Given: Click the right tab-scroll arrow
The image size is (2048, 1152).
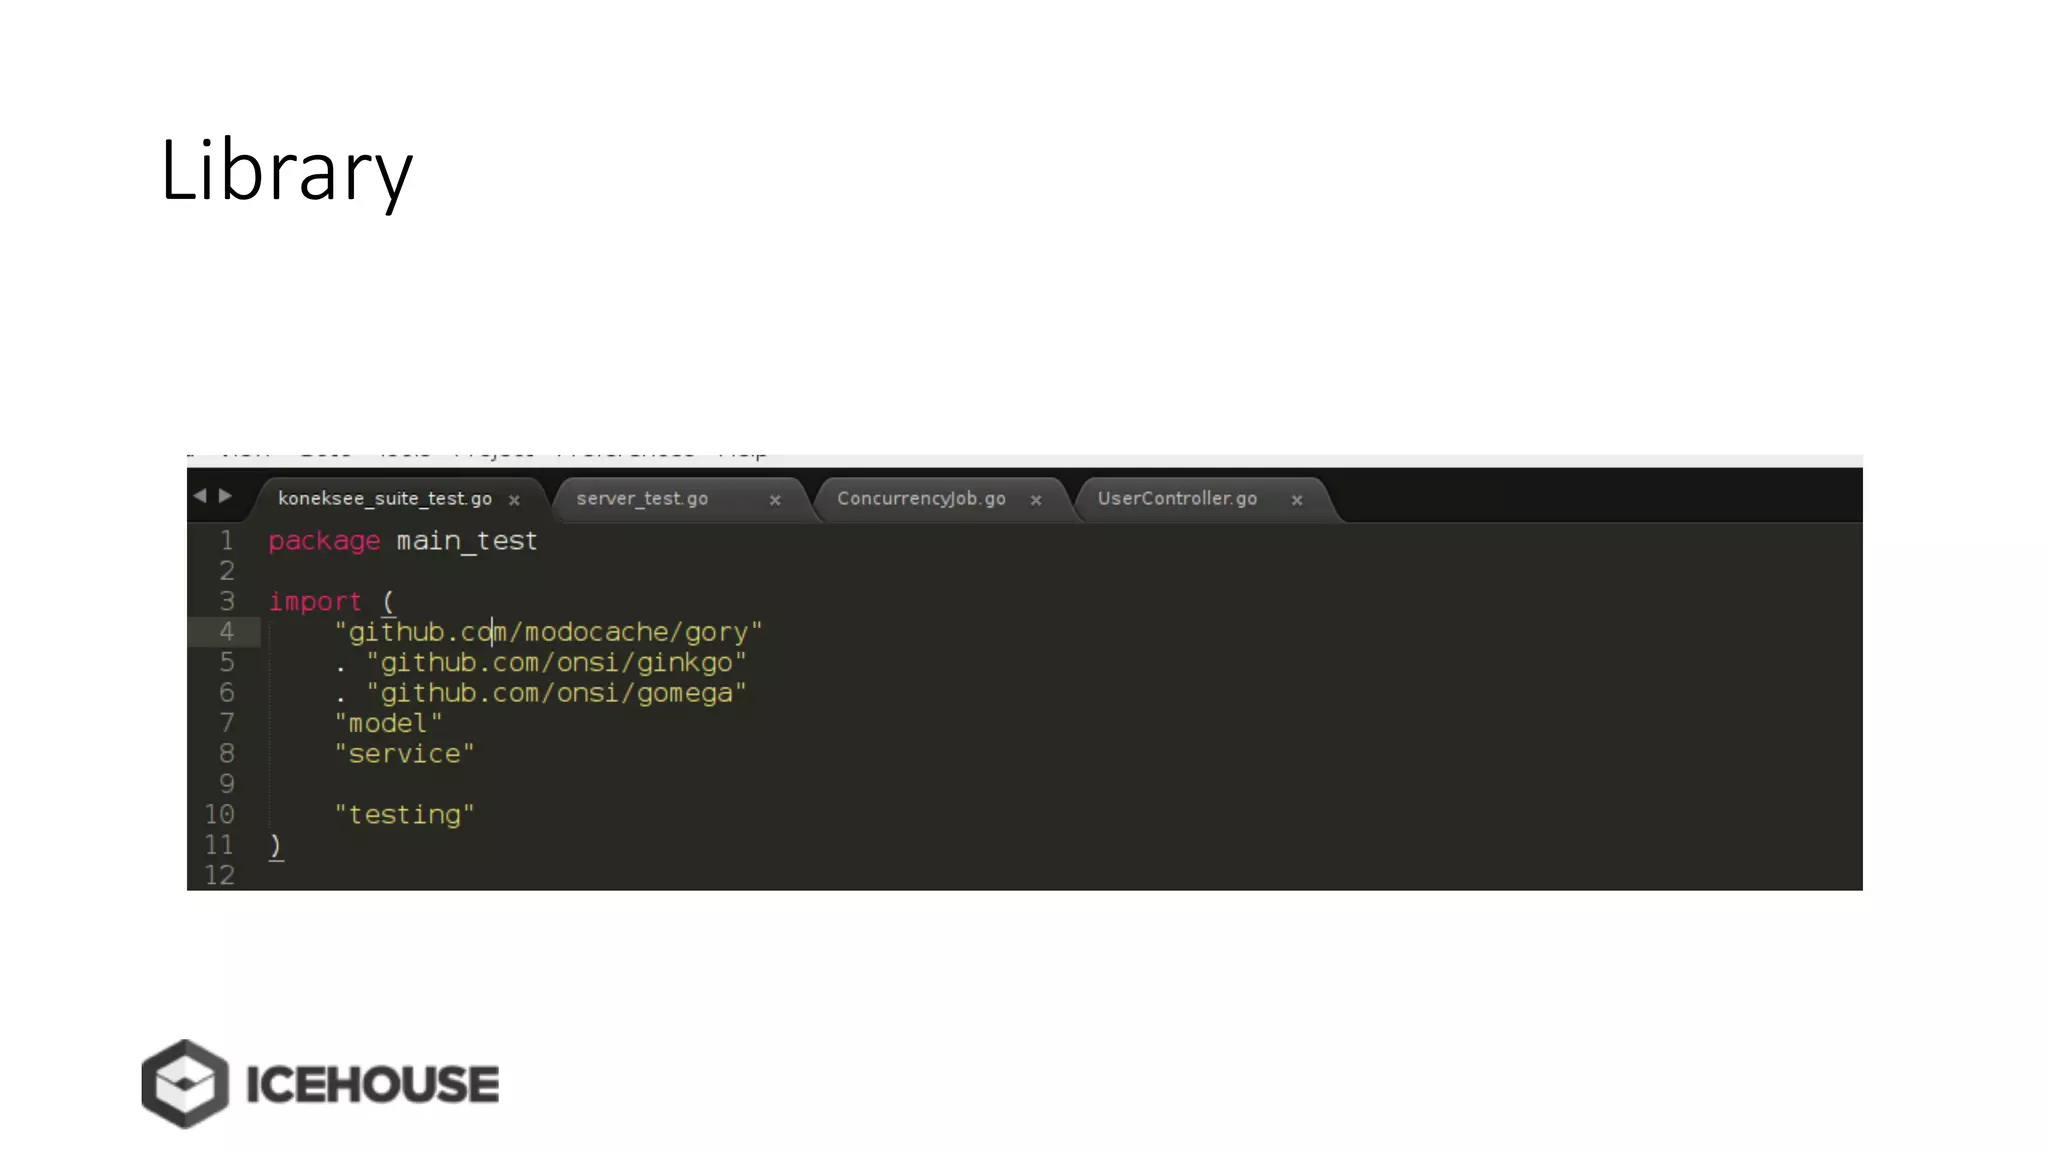Looking at the screenshot, I should coord(226,496).
